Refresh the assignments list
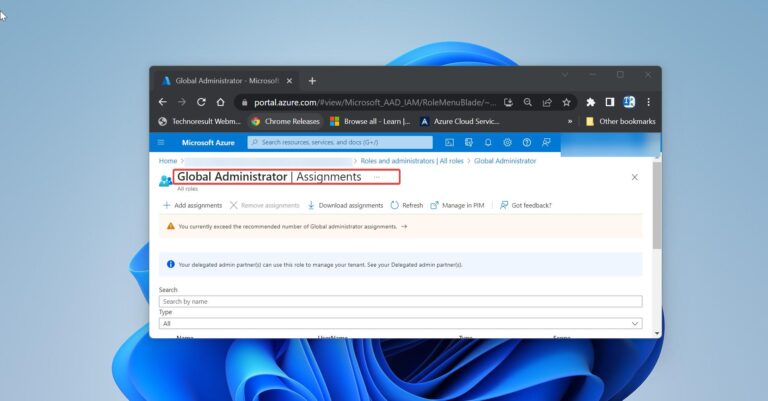 [407, 205]
